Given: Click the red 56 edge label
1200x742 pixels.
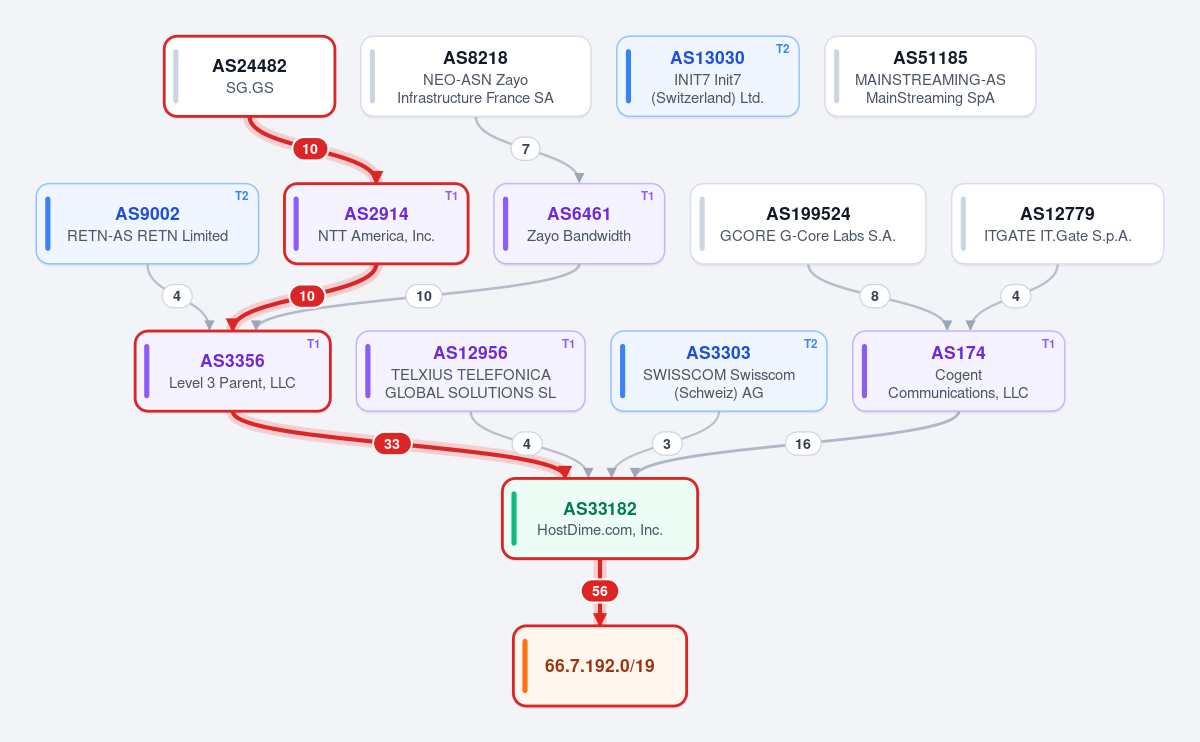Looking at the screenshot, I should tap(600, 591).
